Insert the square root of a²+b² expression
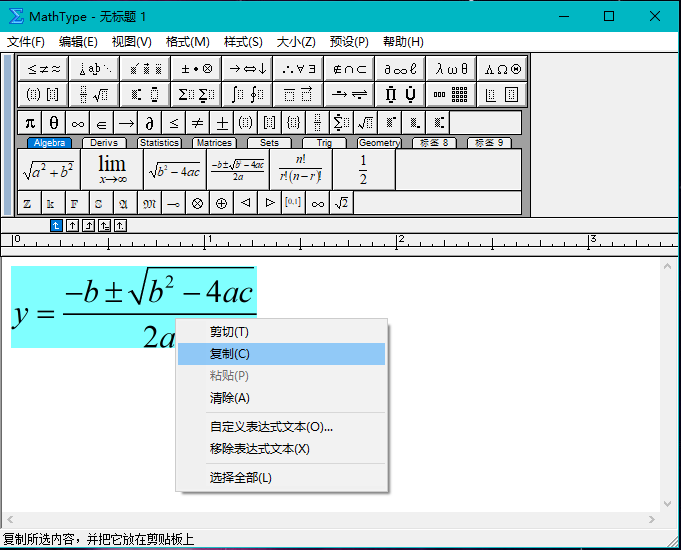681x550 pixels. (x=49, y=169)
